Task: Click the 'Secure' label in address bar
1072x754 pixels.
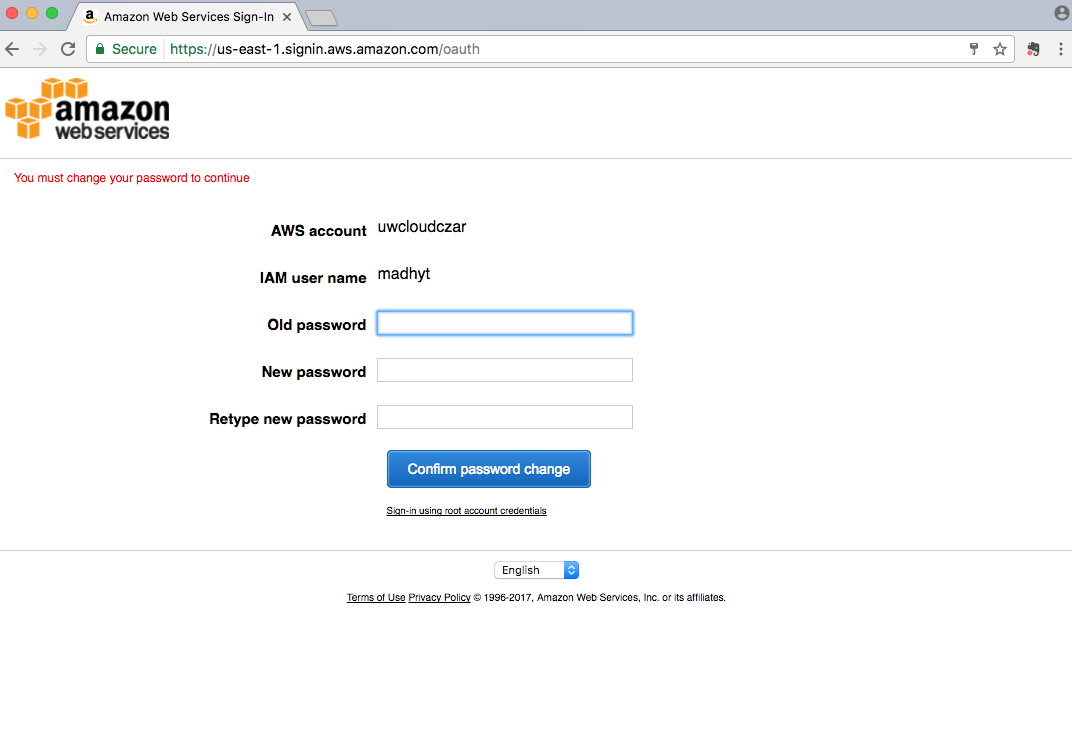Action: coord(134,49)
